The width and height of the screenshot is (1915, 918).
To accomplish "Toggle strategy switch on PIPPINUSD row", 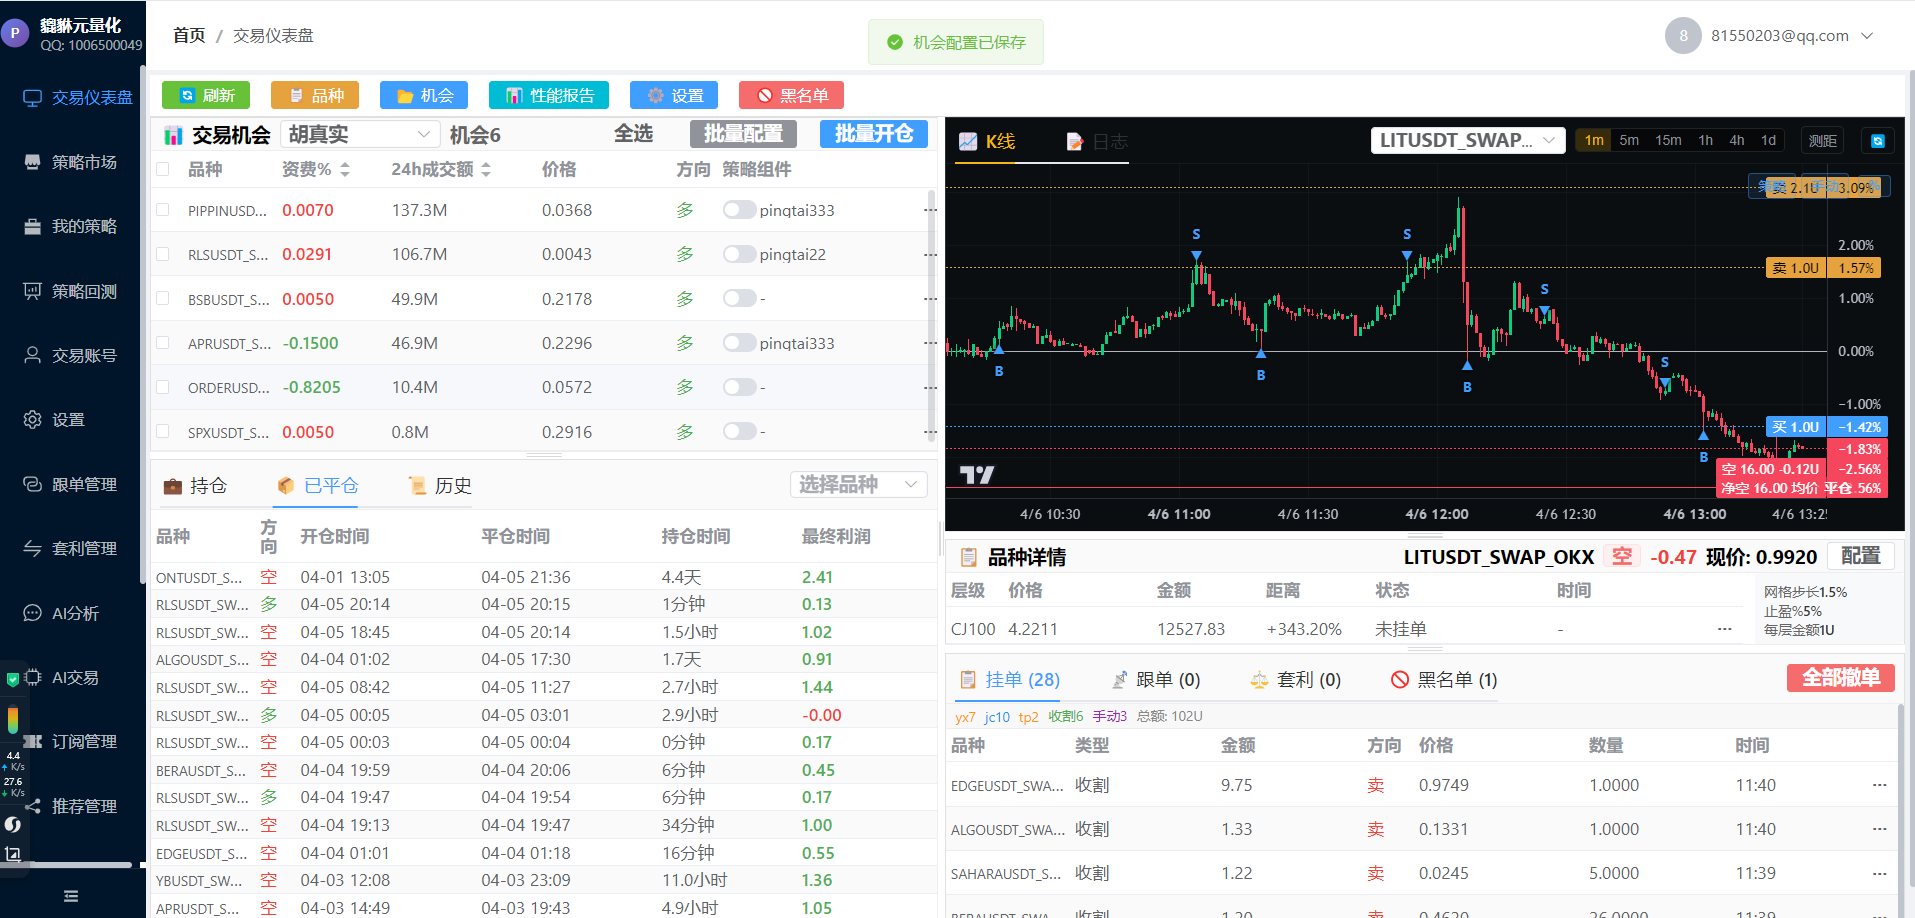I will coord(739,210).
